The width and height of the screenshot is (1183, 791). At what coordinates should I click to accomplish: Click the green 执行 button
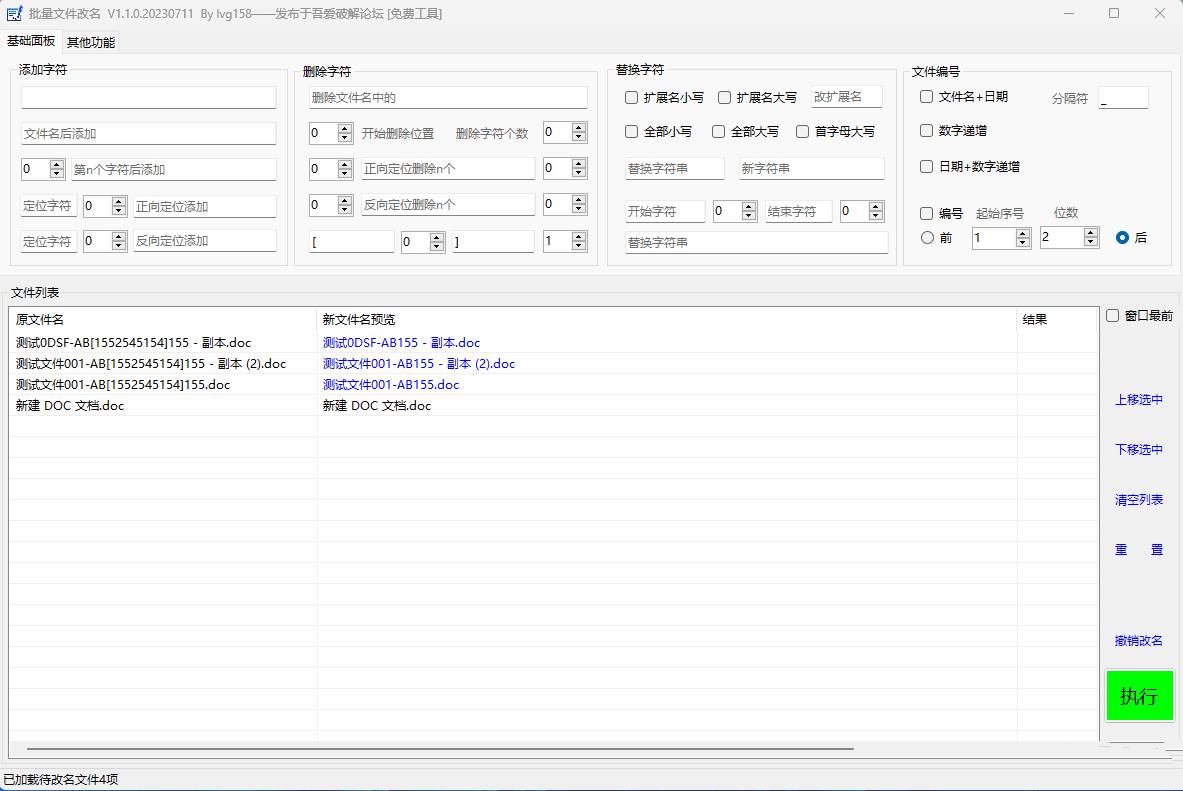[x=1139, y=697]
